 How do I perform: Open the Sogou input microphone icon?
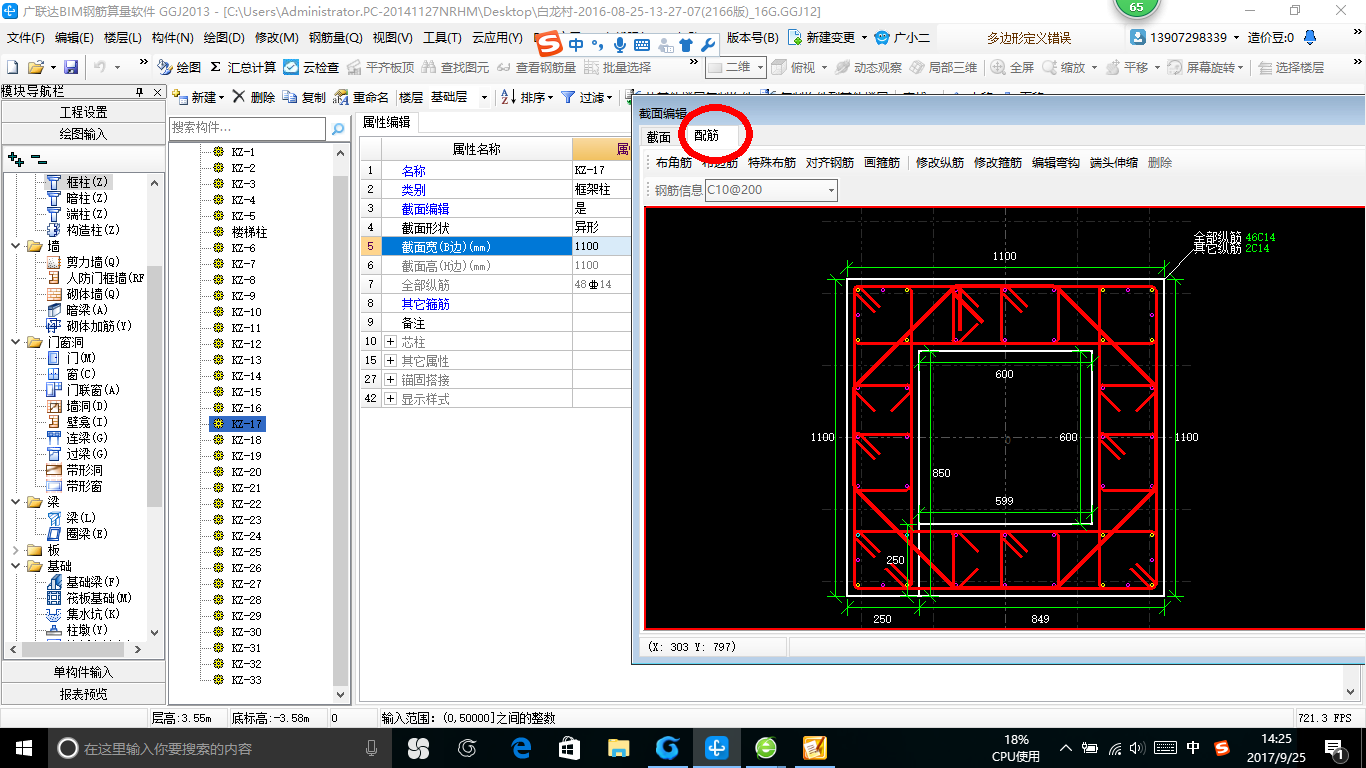[x=620, y=45]
